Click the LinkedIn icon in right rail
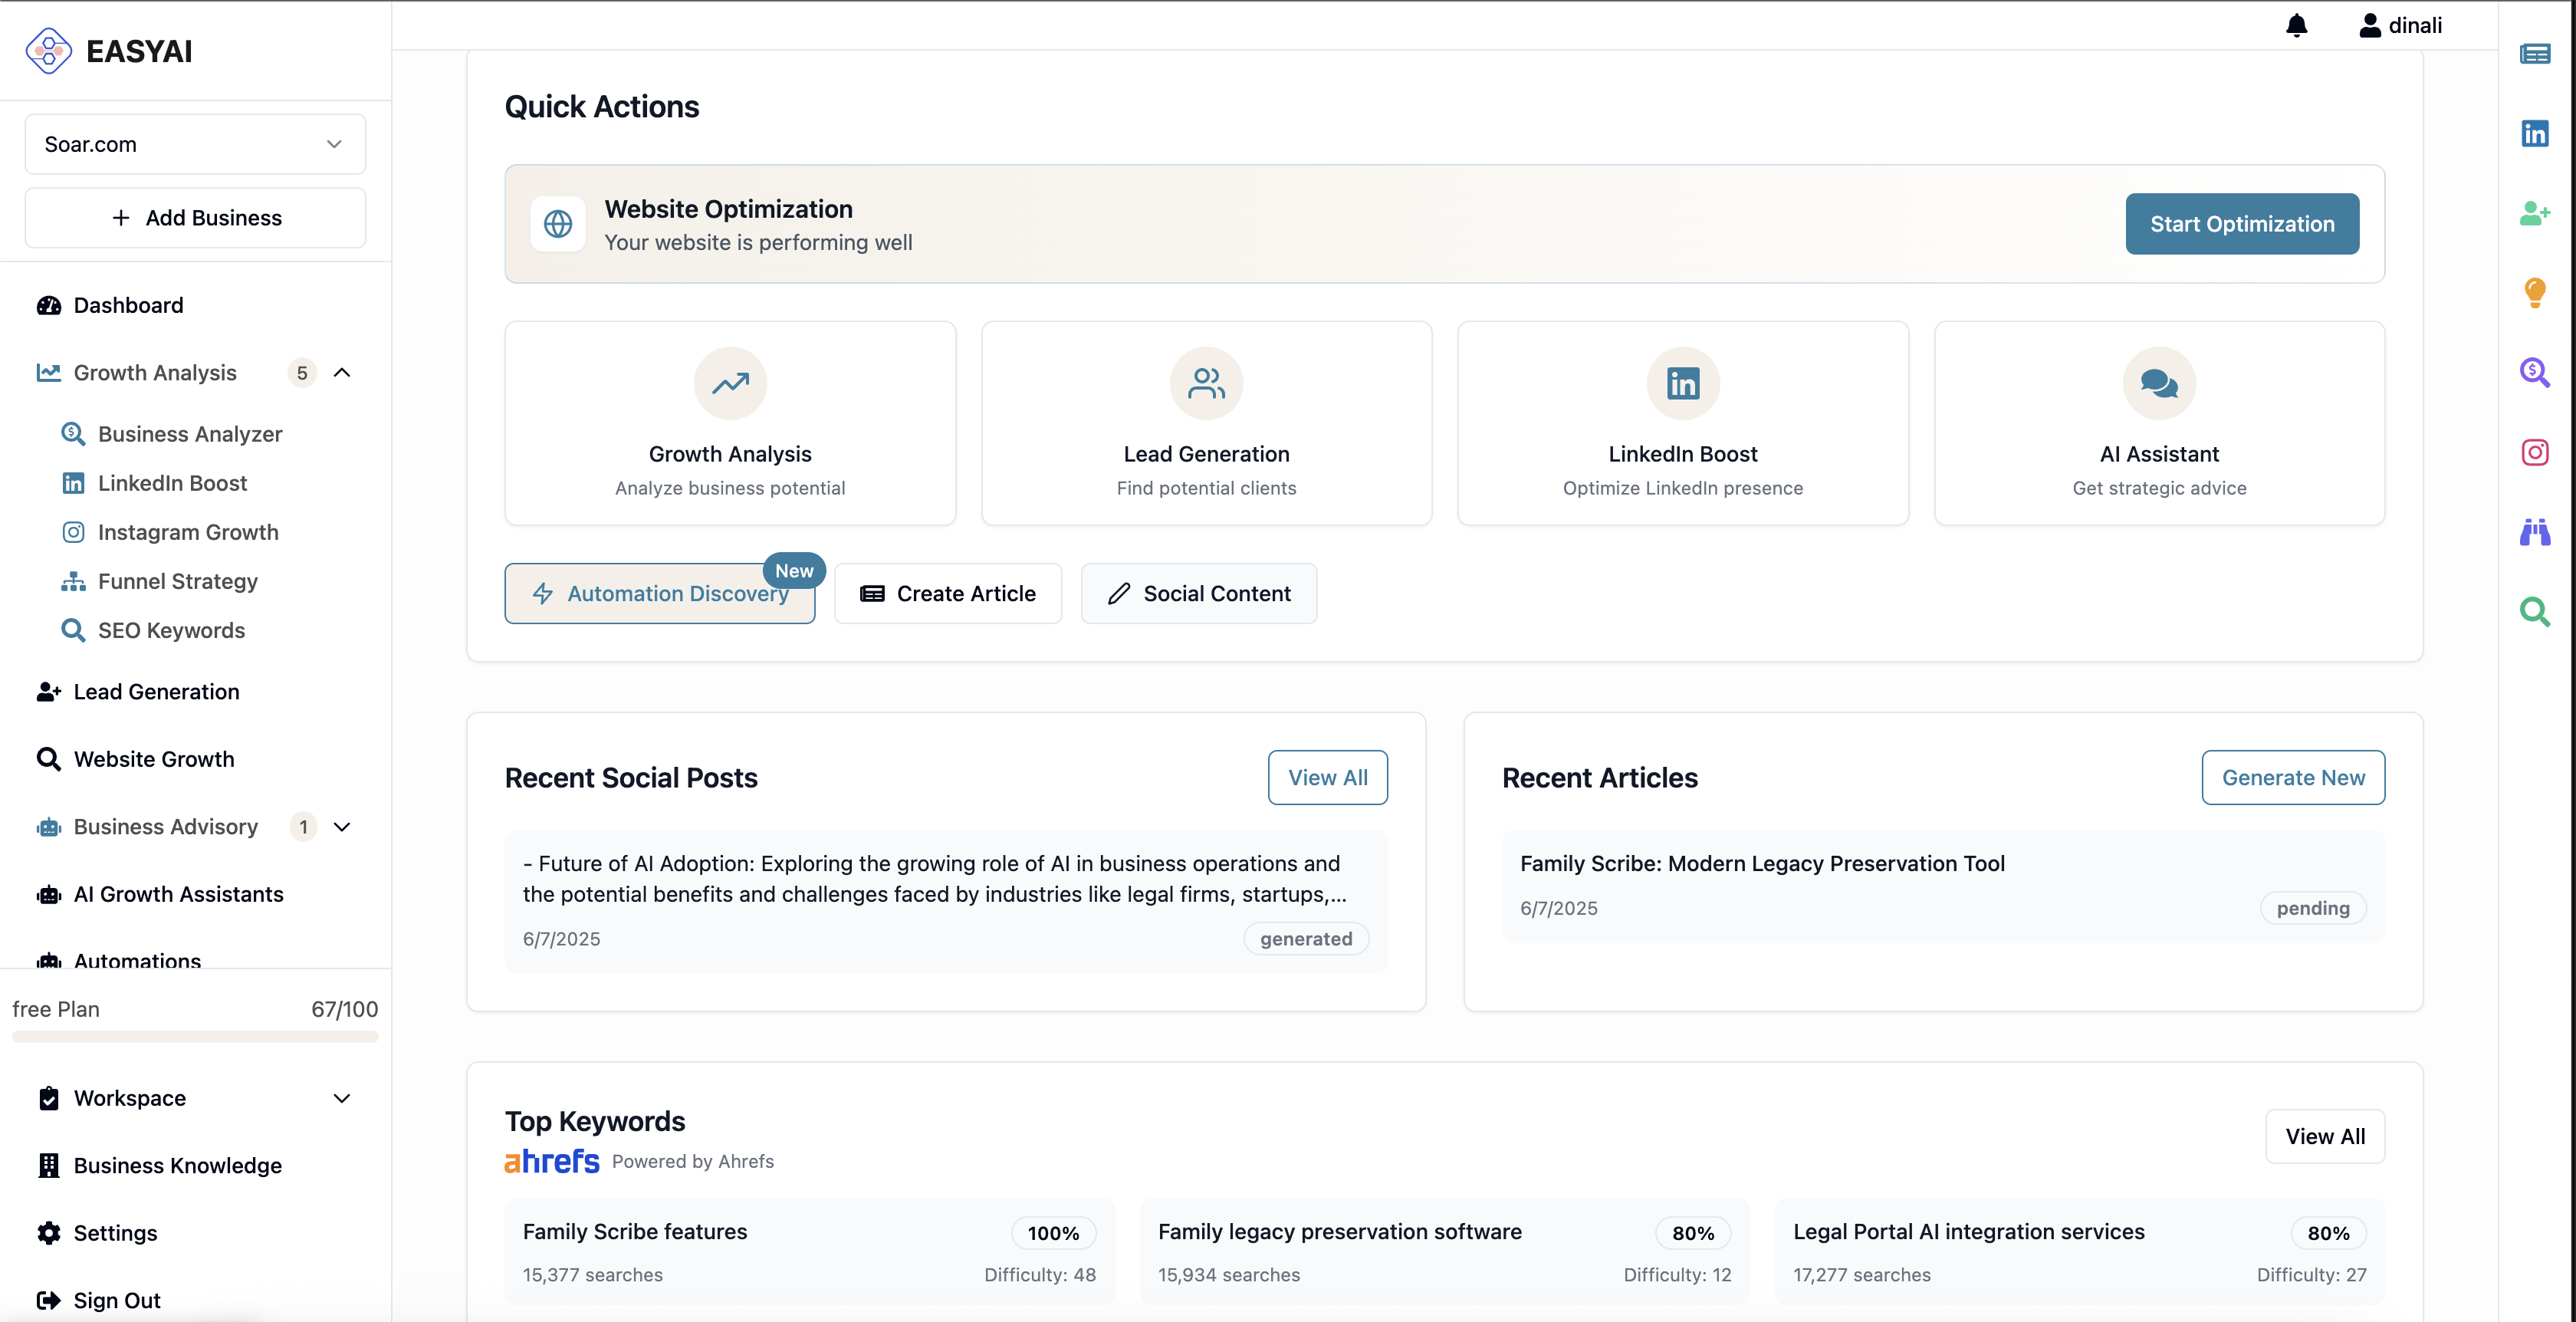This screenshot has height=1322, width=2576. [2534, 133]
